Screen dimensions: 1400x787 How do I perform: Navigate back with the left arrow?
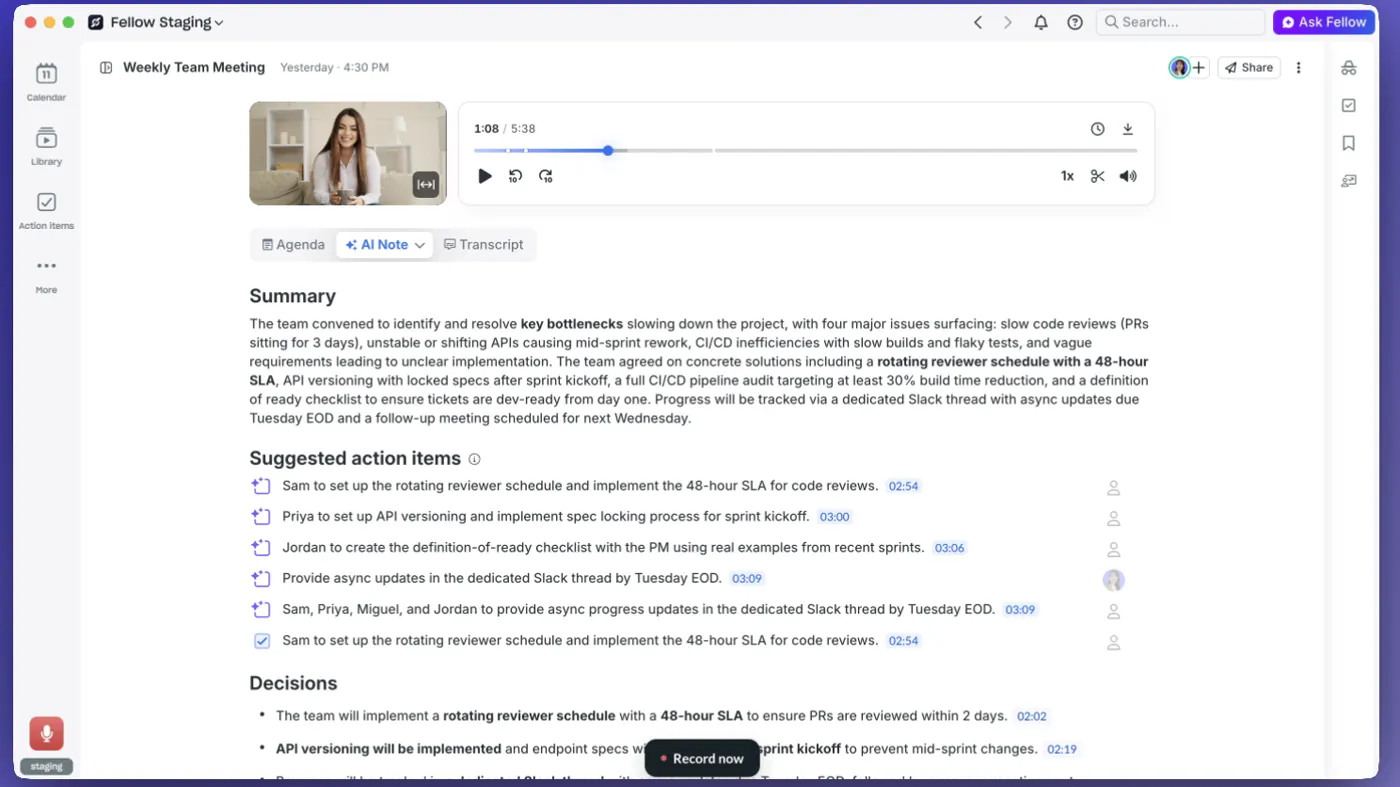coord(978,22)
